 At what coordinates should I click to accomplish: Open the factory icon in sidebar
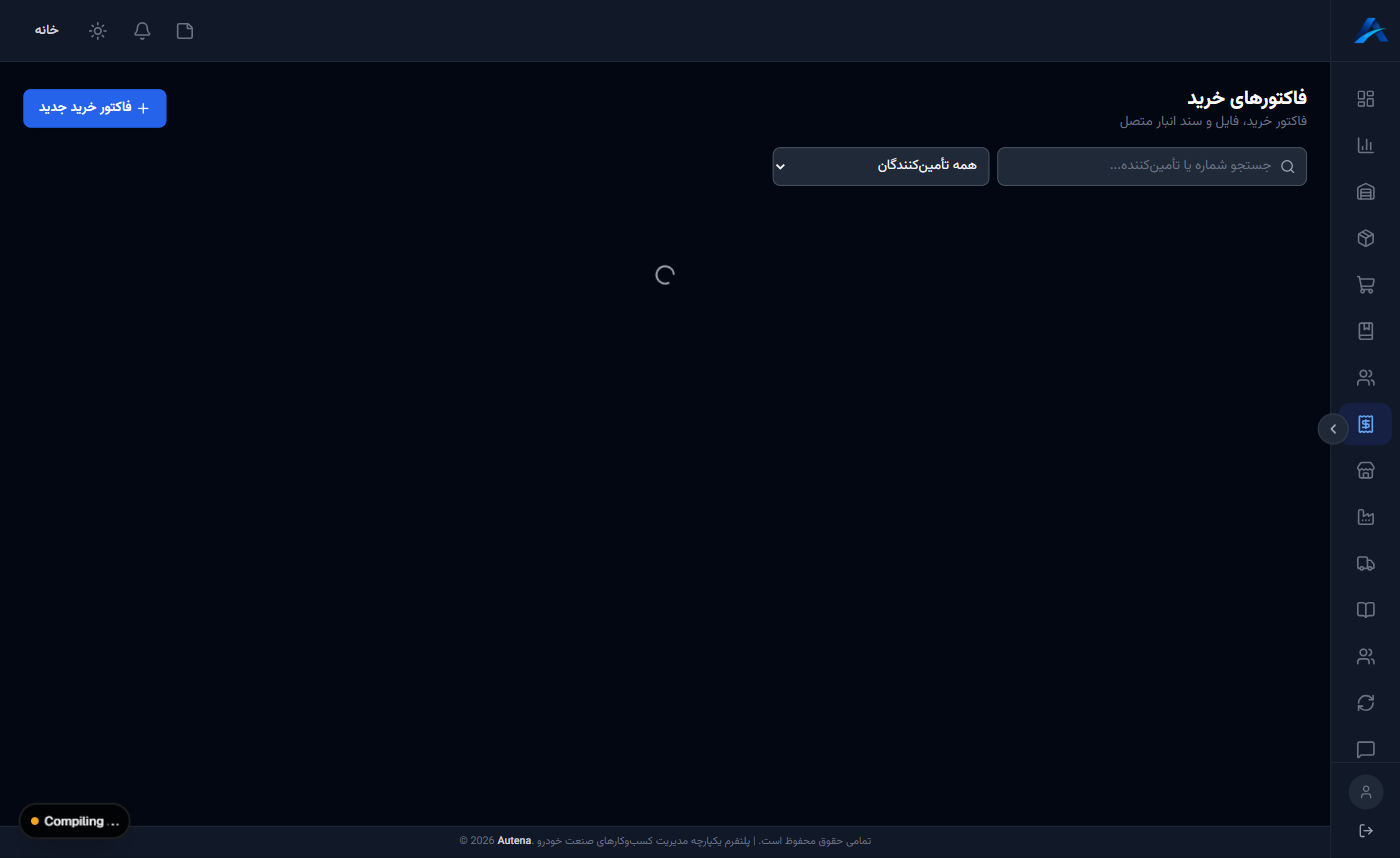pyautogui.click(x=1365, y=517)
